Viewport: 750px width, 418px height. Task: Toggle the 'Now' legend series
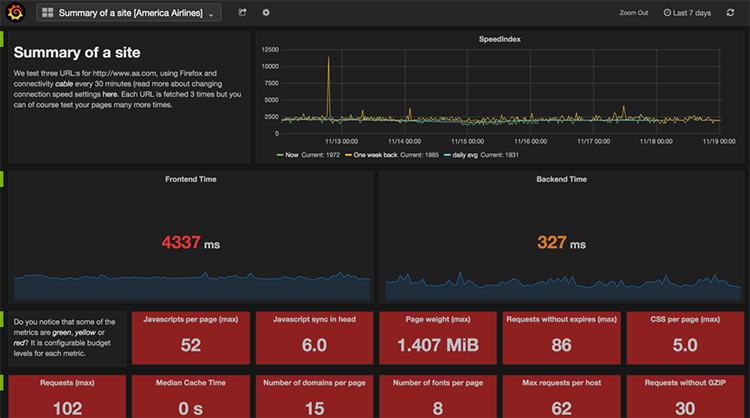[x=292, y=155]
